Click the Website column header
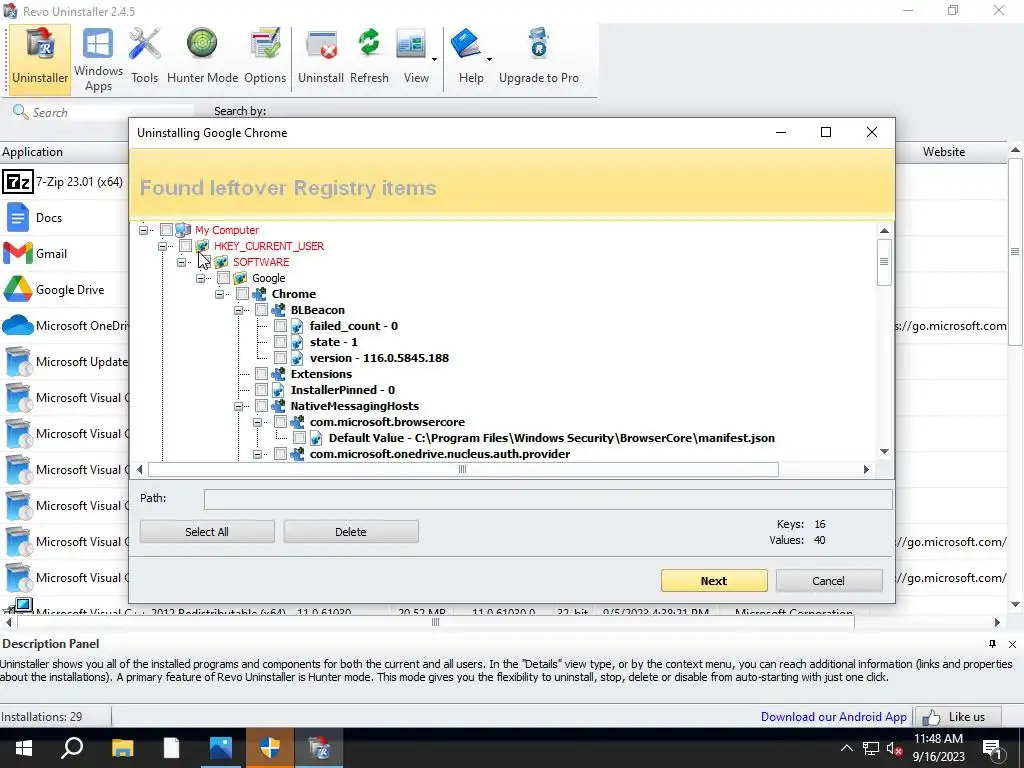The height and width of the screenshot is (768, 1024). 944,152
